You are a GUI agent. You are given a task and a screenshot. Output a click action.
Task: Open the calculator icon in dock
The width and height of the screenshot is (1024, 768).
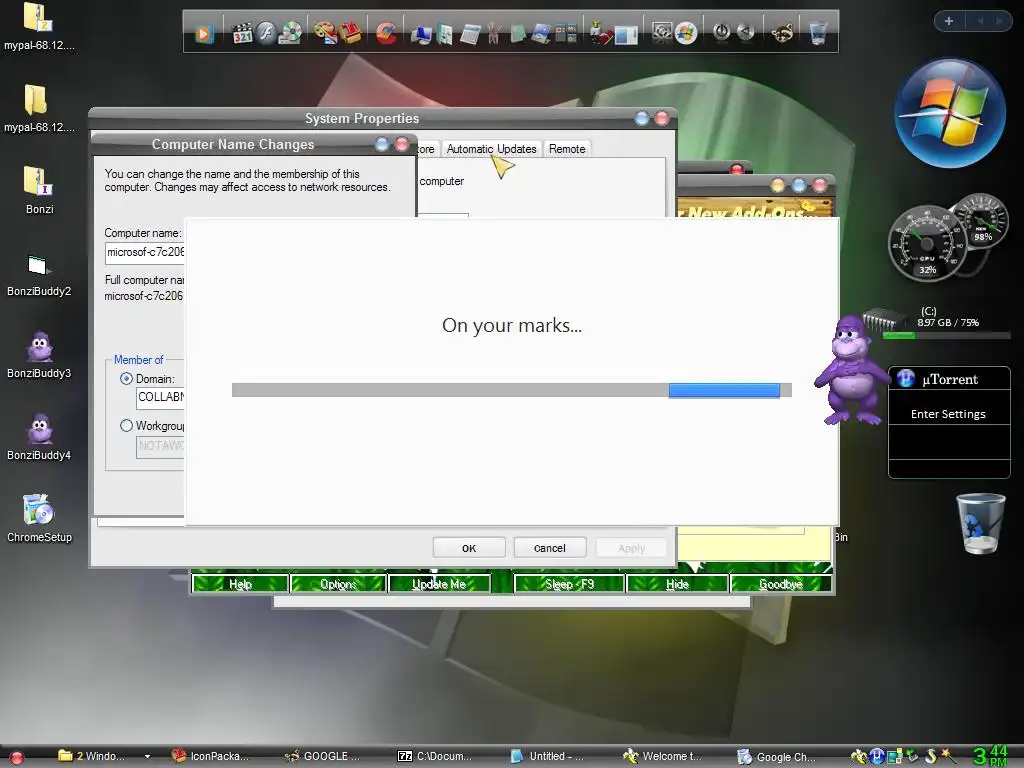[x=470, y=34]
